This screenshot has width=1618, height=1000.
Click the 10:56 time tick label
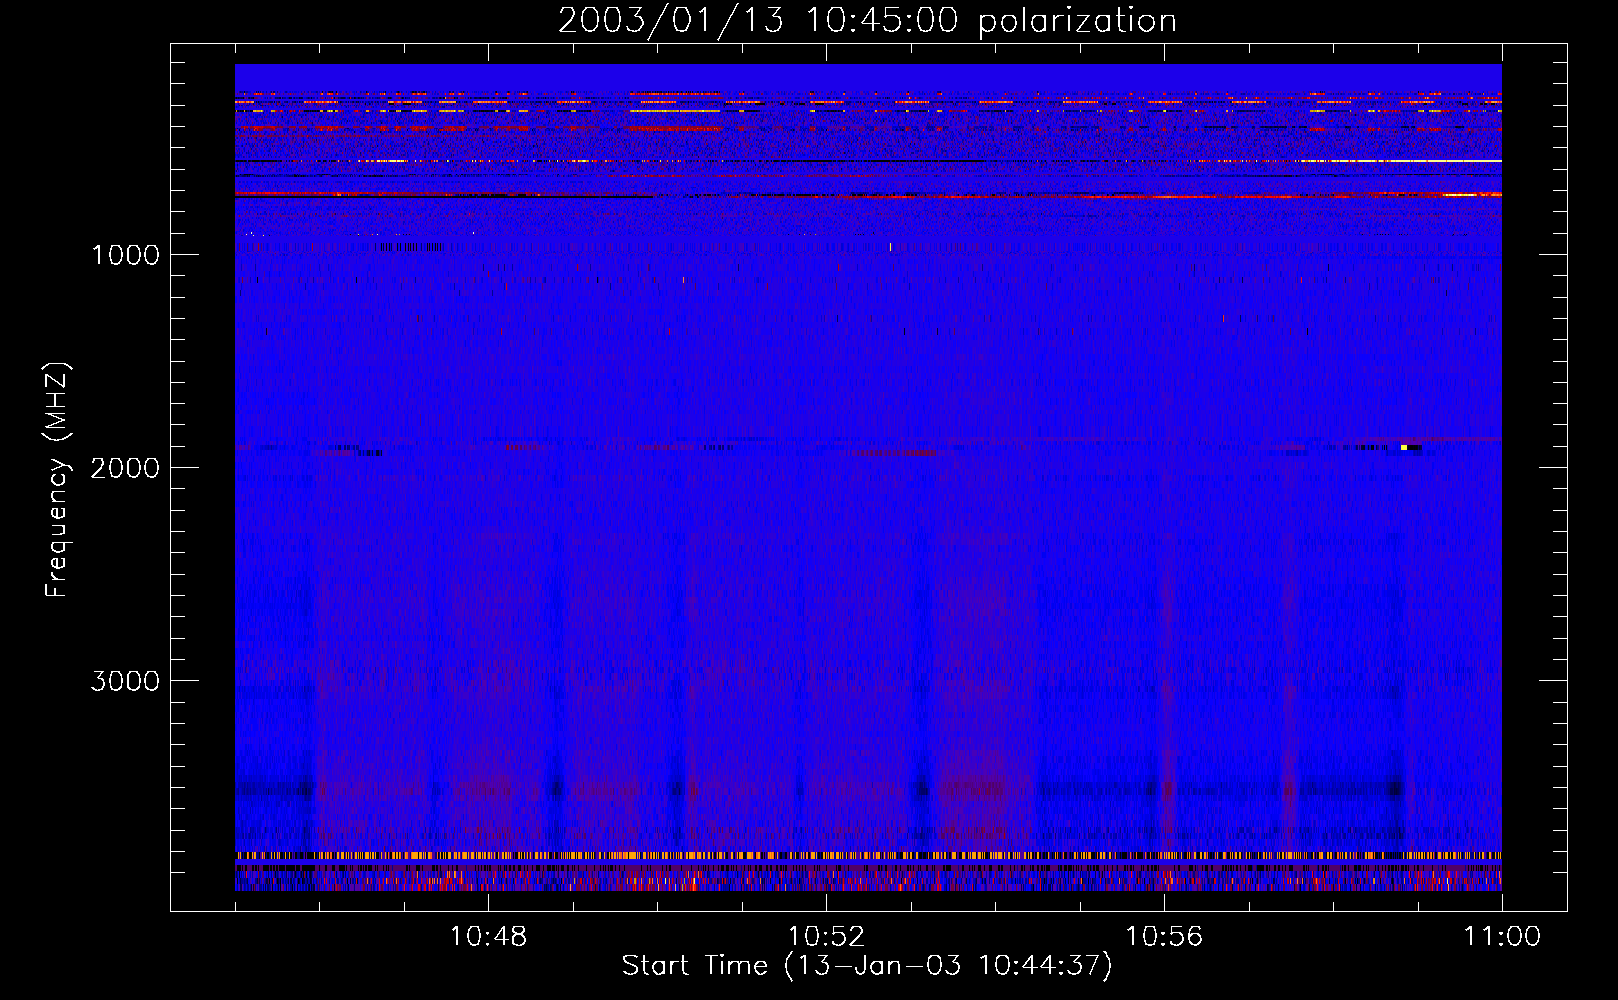(1164, 937)
